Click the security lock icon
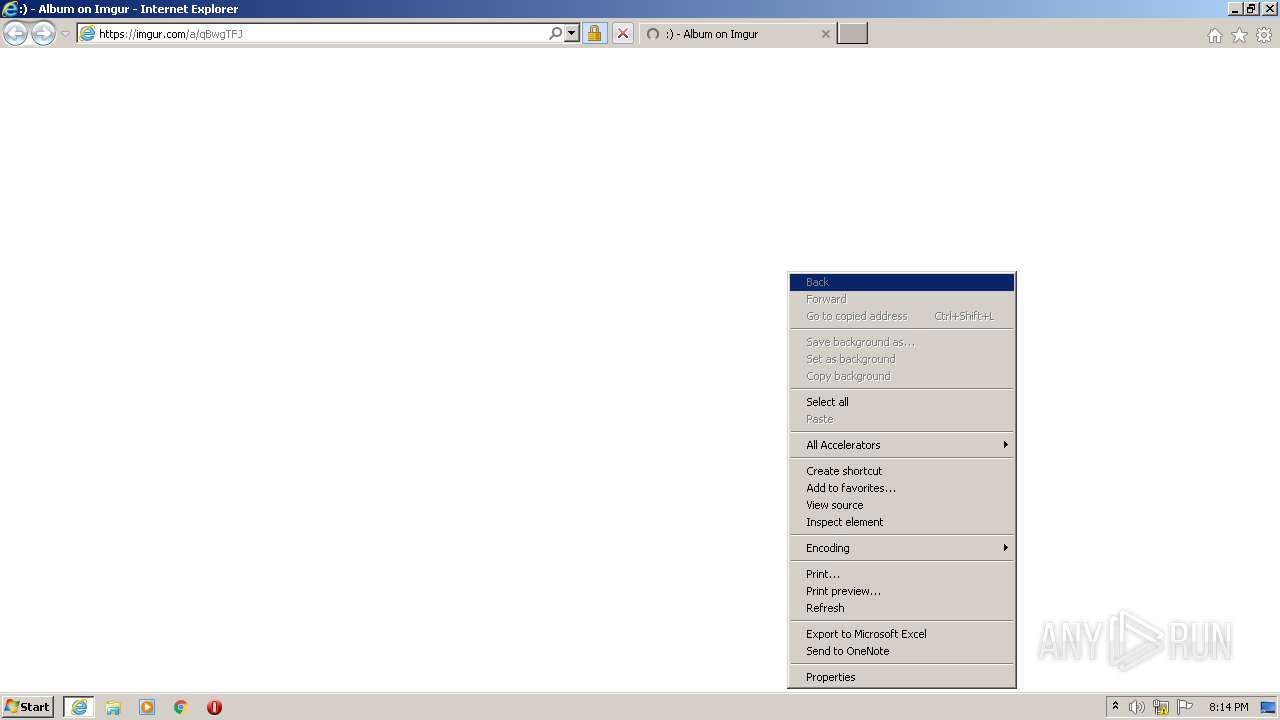Image resolution: width=1280 pixels, height=720 pixels. pos(594,34)
